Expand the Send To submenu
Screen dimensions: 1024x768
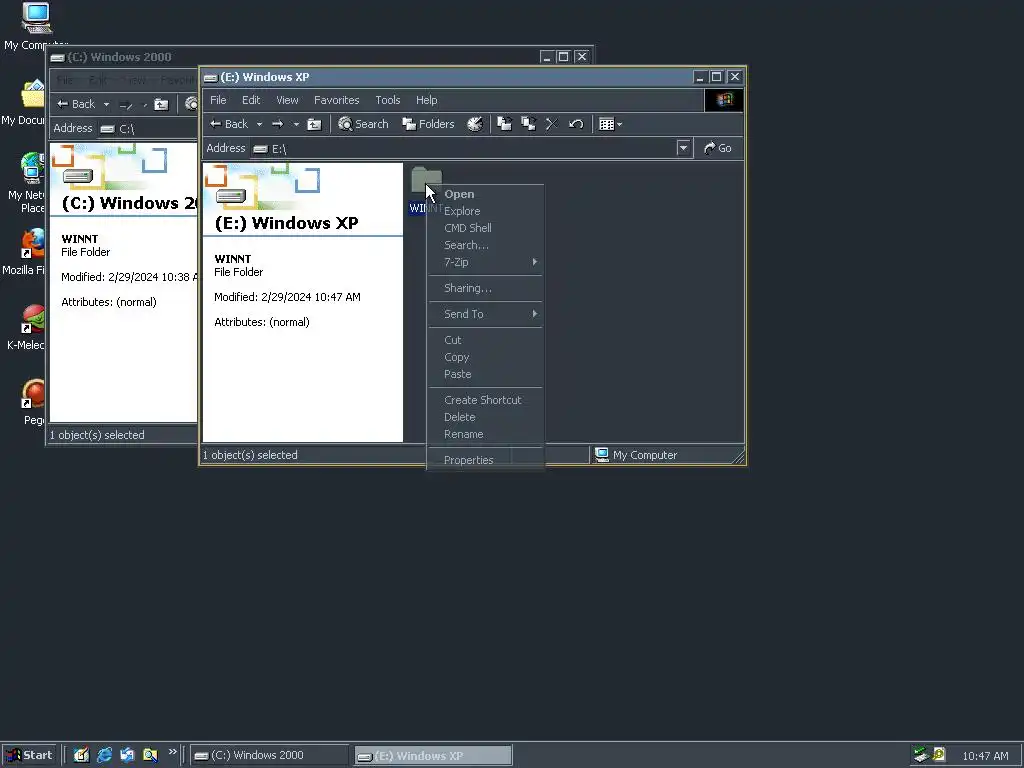click(x=485, y=314)
